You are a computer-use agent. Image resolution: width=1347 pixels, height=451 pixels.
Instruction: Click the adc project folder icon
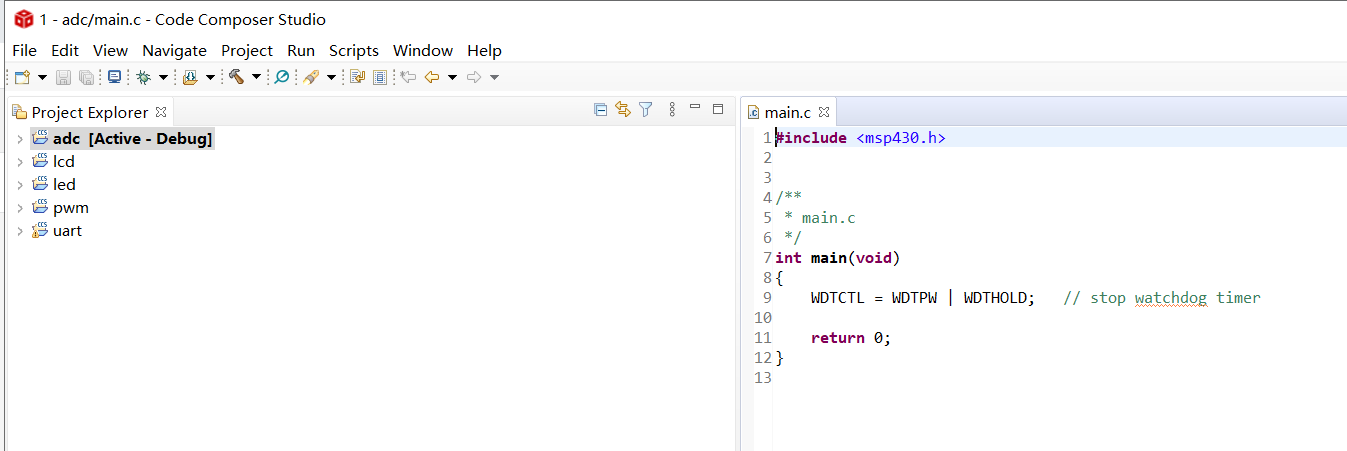pyautogui.click(x=40, y=138)
